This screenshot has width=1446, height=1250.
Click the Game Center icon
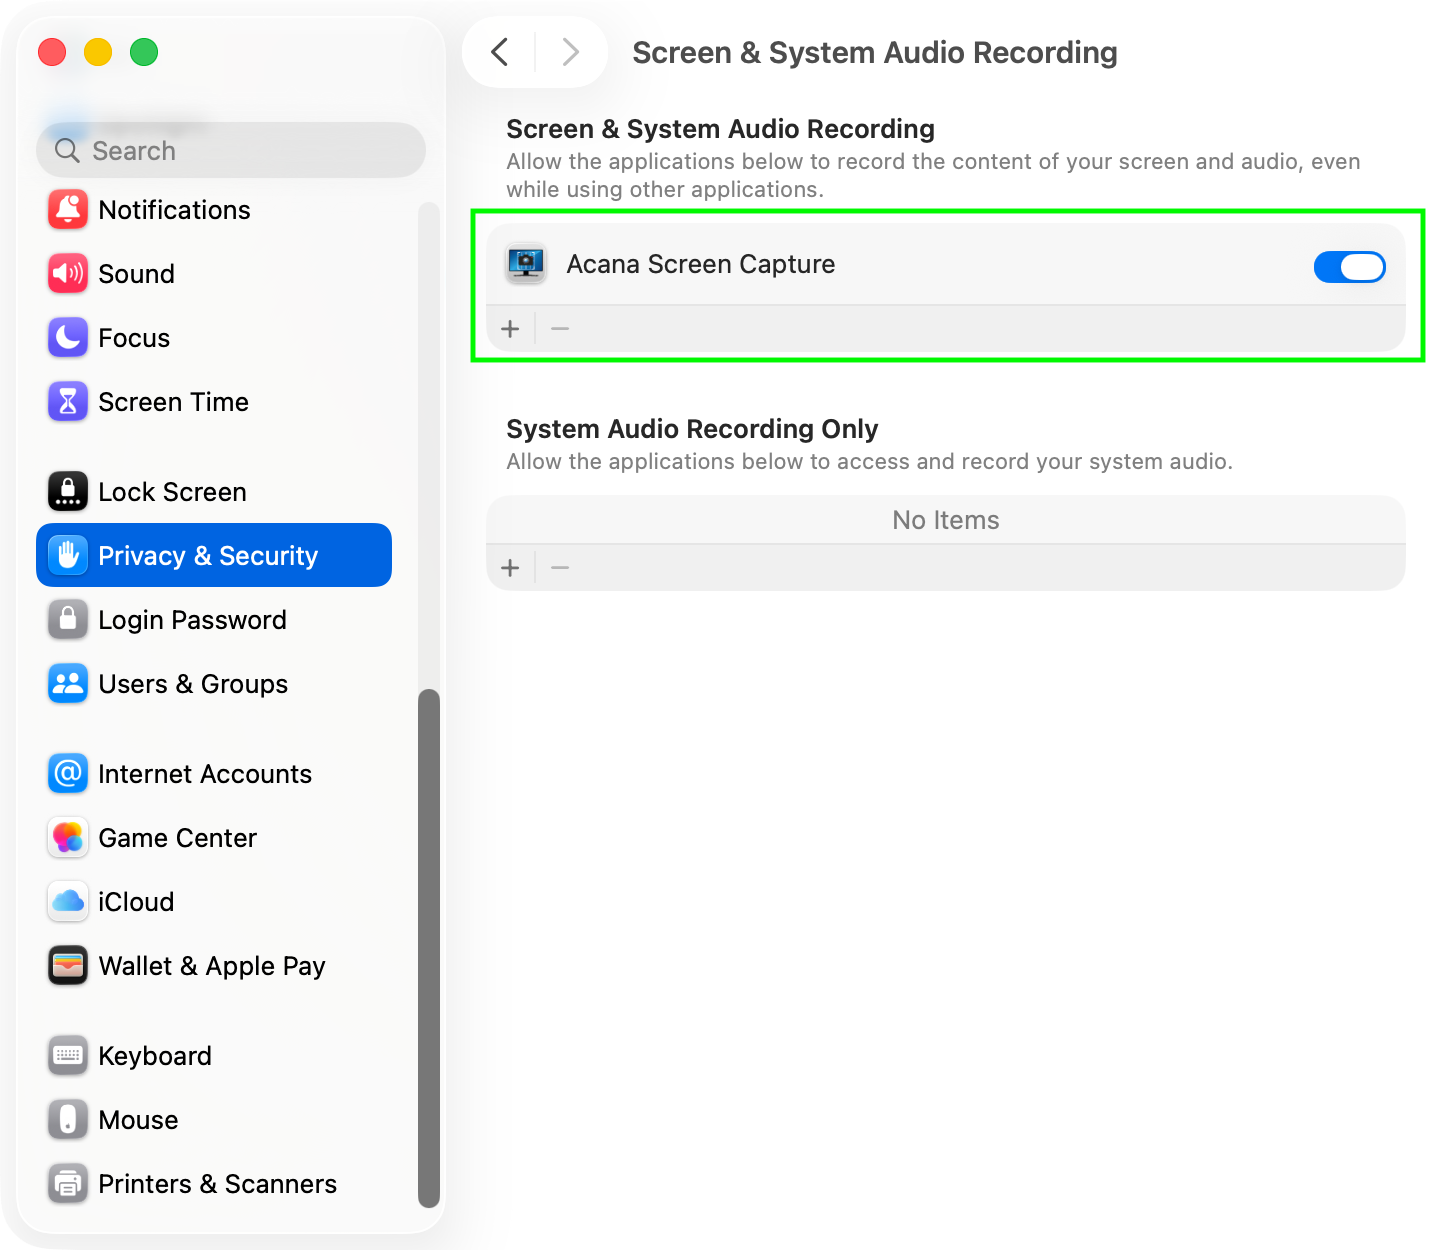click(x=68, y=838)
